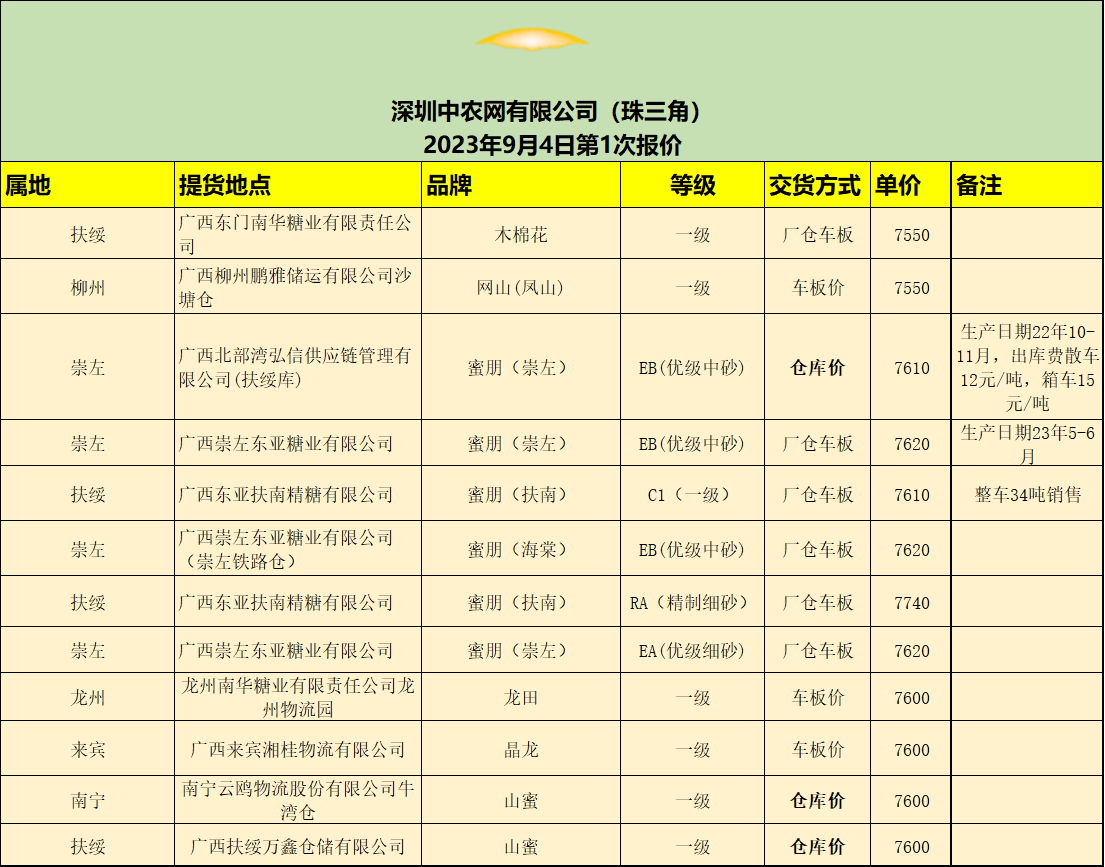Click the 柳州 region cell
The height and width of the screenshot is (867, 1105).
[88, 288]
